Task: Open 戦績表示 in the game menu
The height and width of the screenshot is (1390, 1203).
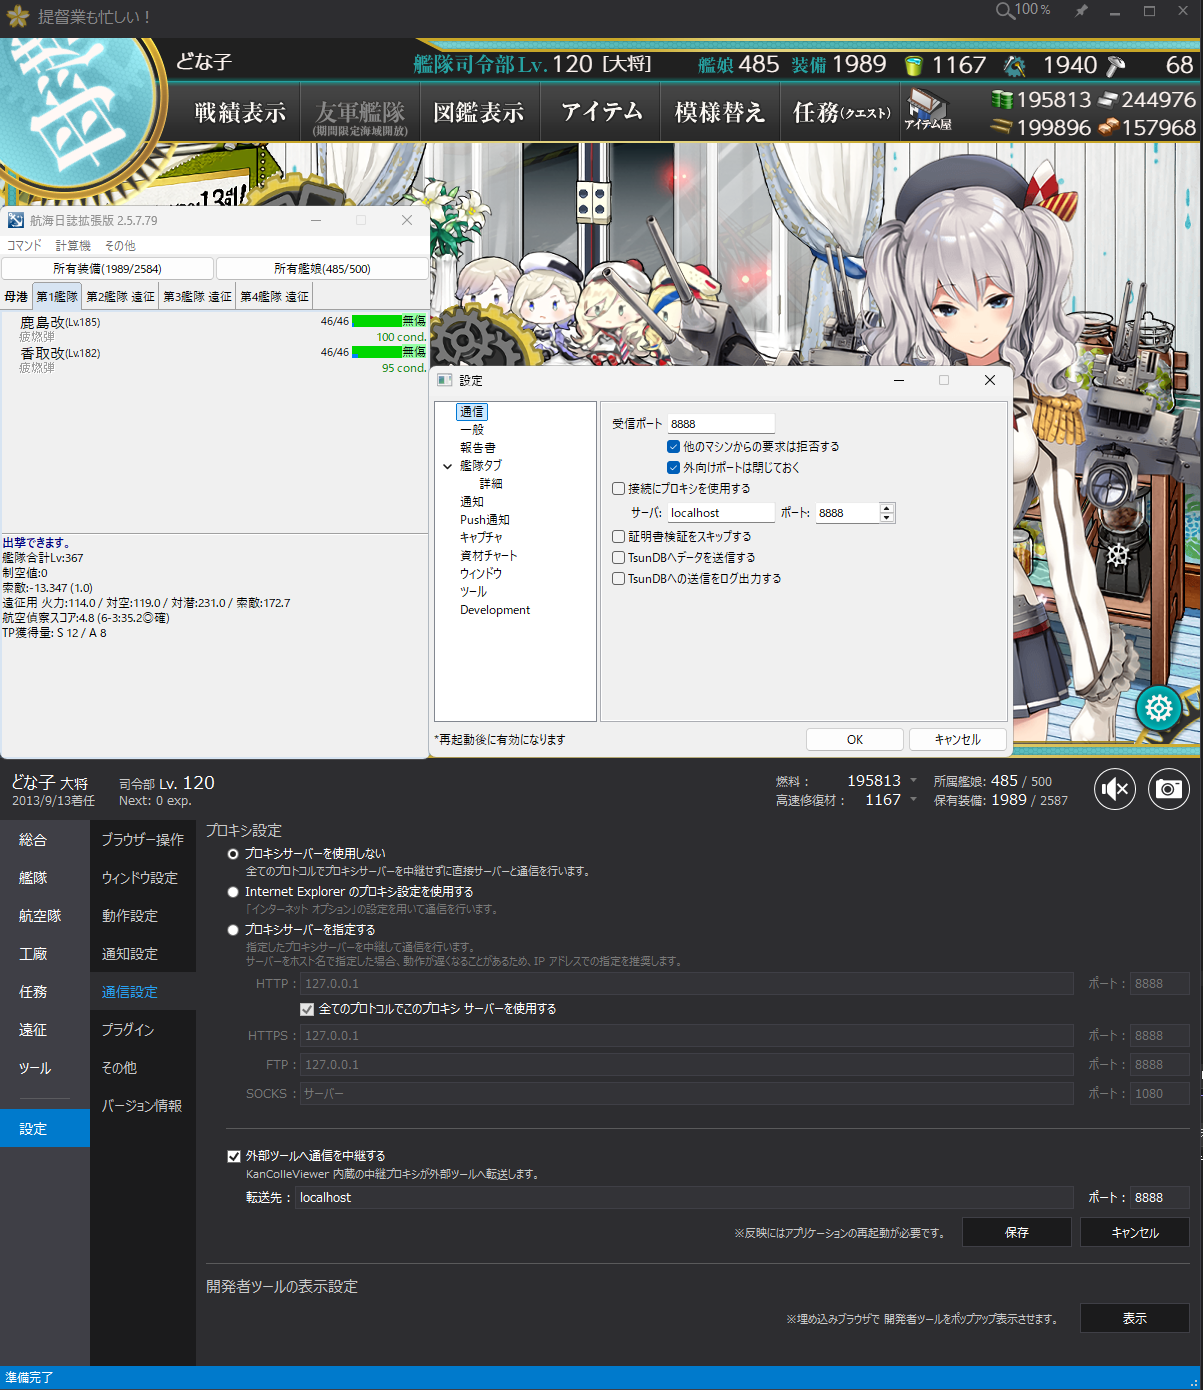Action: (x=240, y=112)
